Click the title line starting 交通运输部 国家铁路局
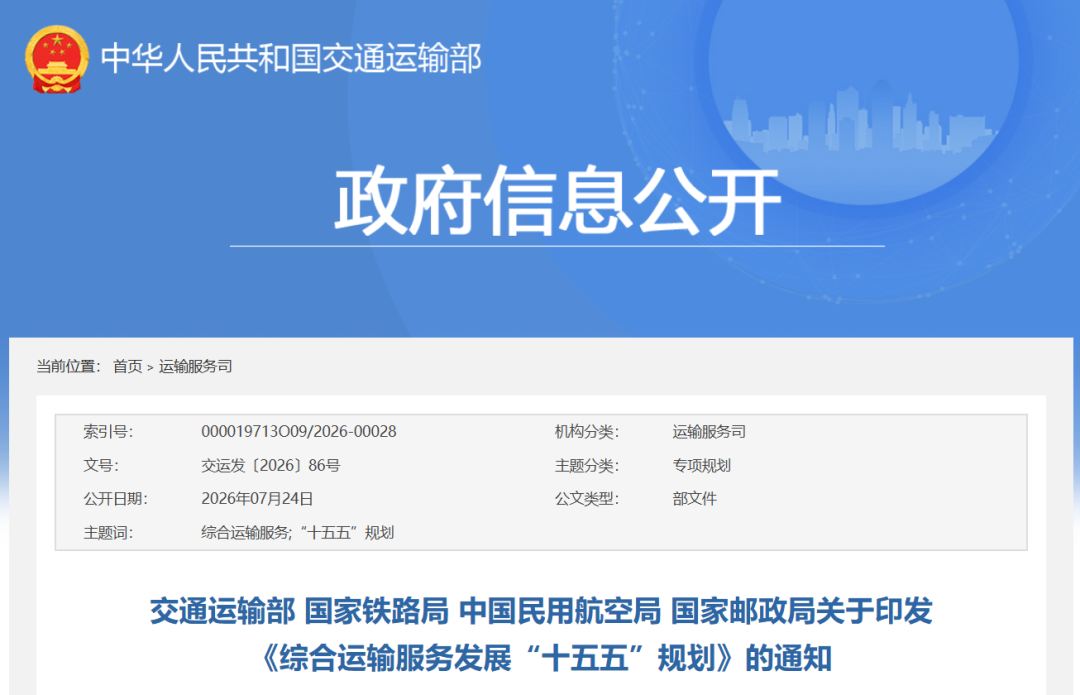The height and width of the screenshot is (695, 1080). [x=541, y=611]
